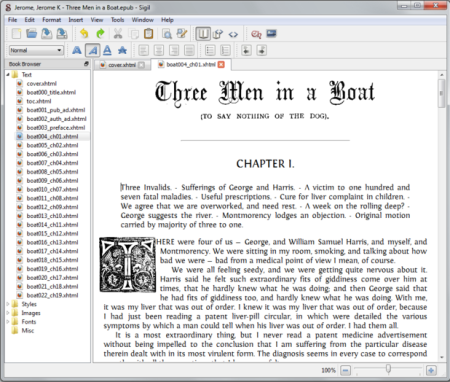Paste from the clipboard icon
Image resolution: width=450 pixels, height=382 pixels.
click(x=148, y=34)
